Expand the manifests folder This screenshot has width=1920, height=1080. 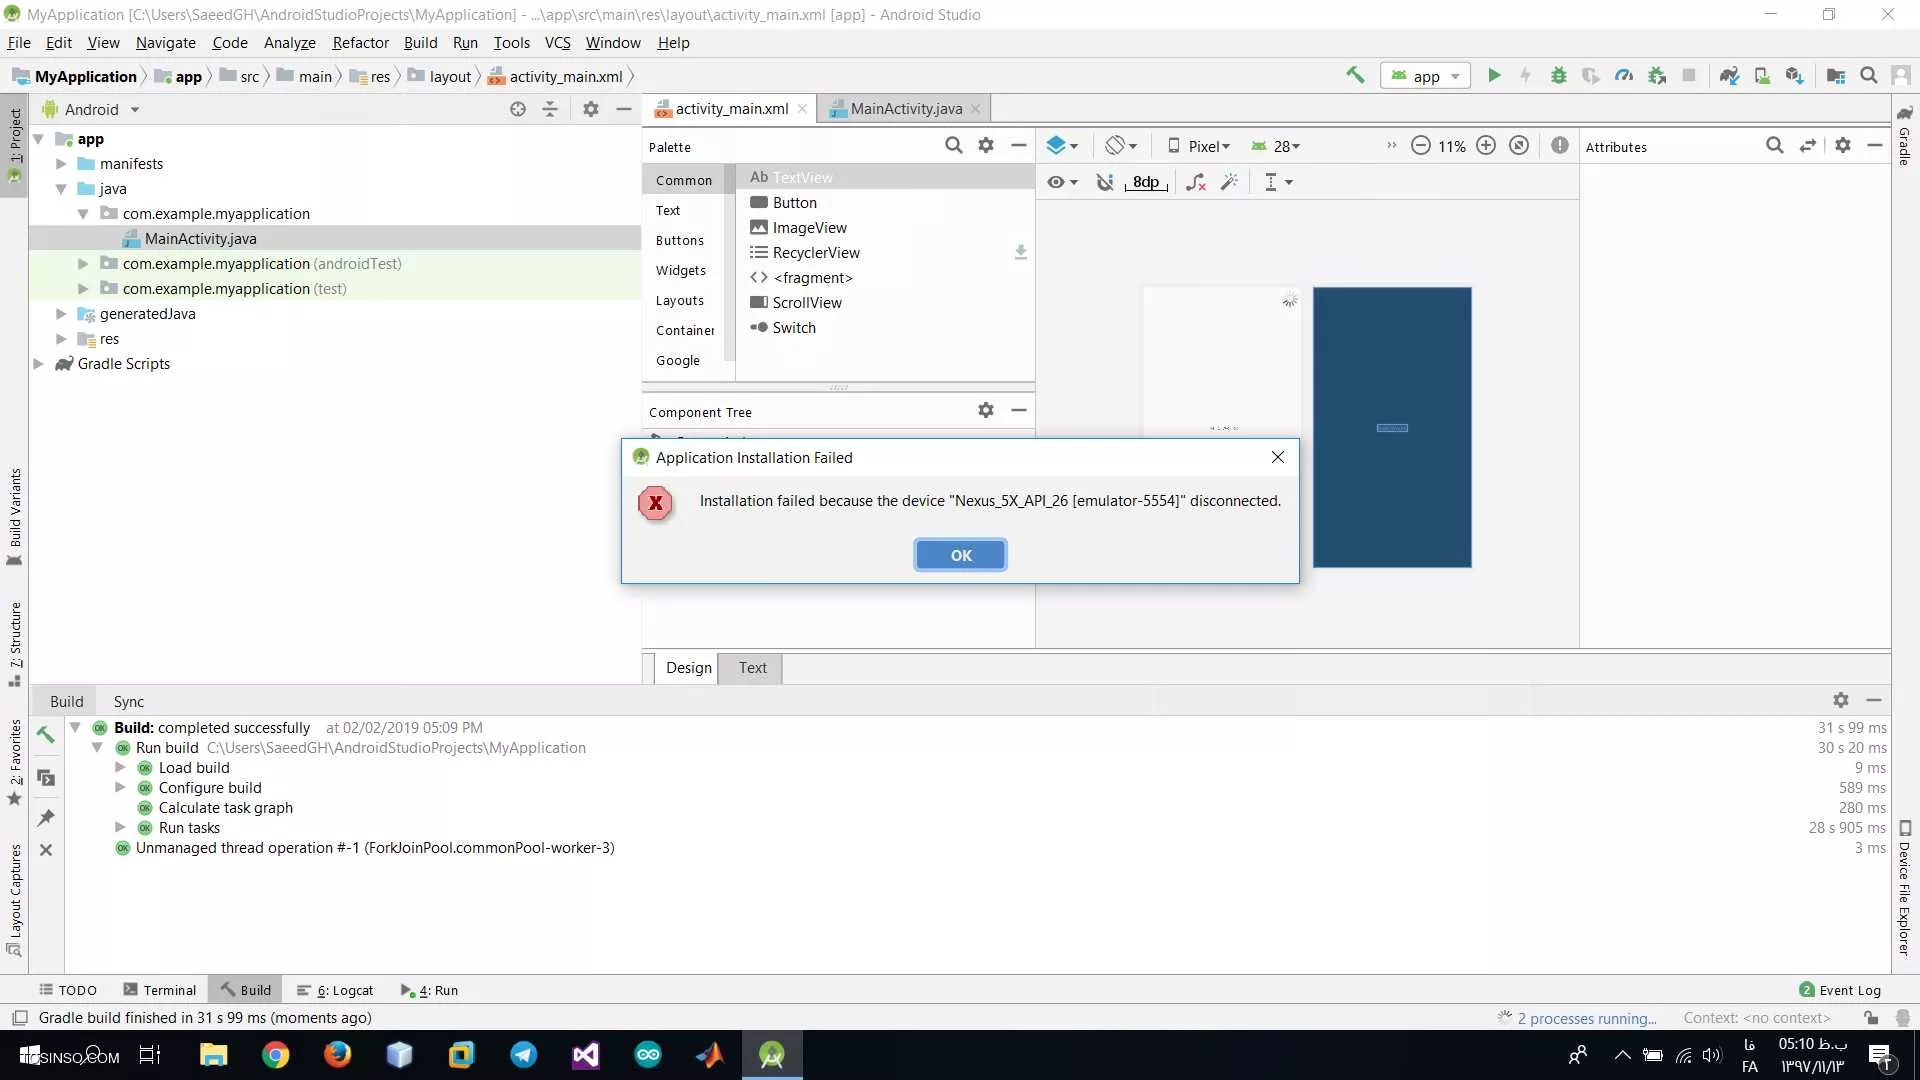pyautogui.click(x=61, y=164)
